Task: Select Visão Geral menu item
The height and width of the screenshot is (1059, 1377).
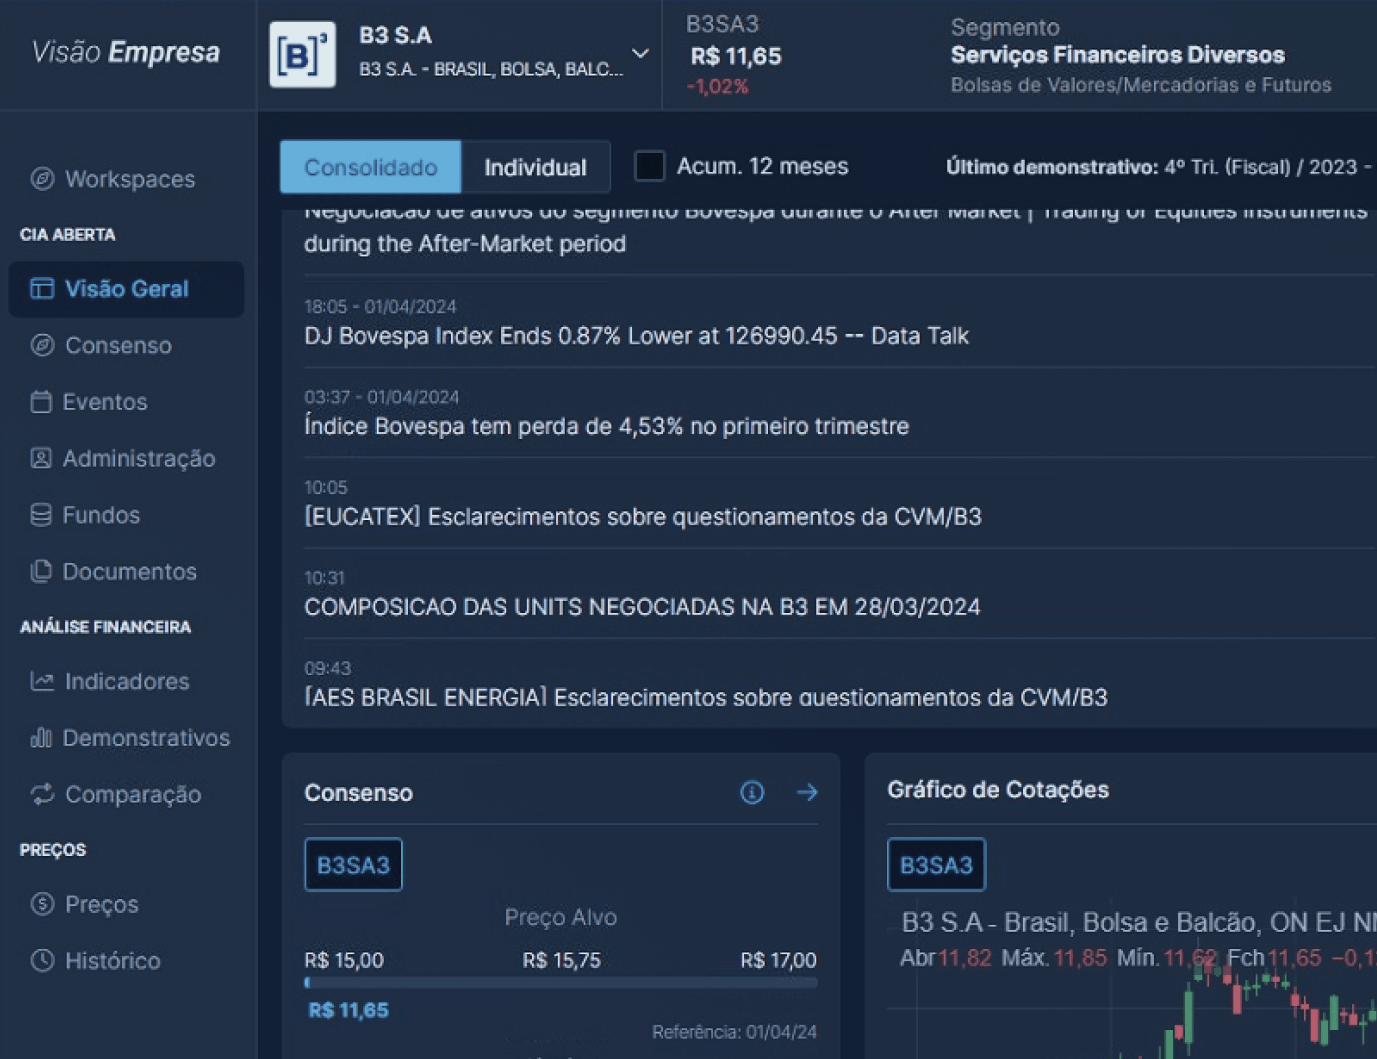Action: click(126, 289)
